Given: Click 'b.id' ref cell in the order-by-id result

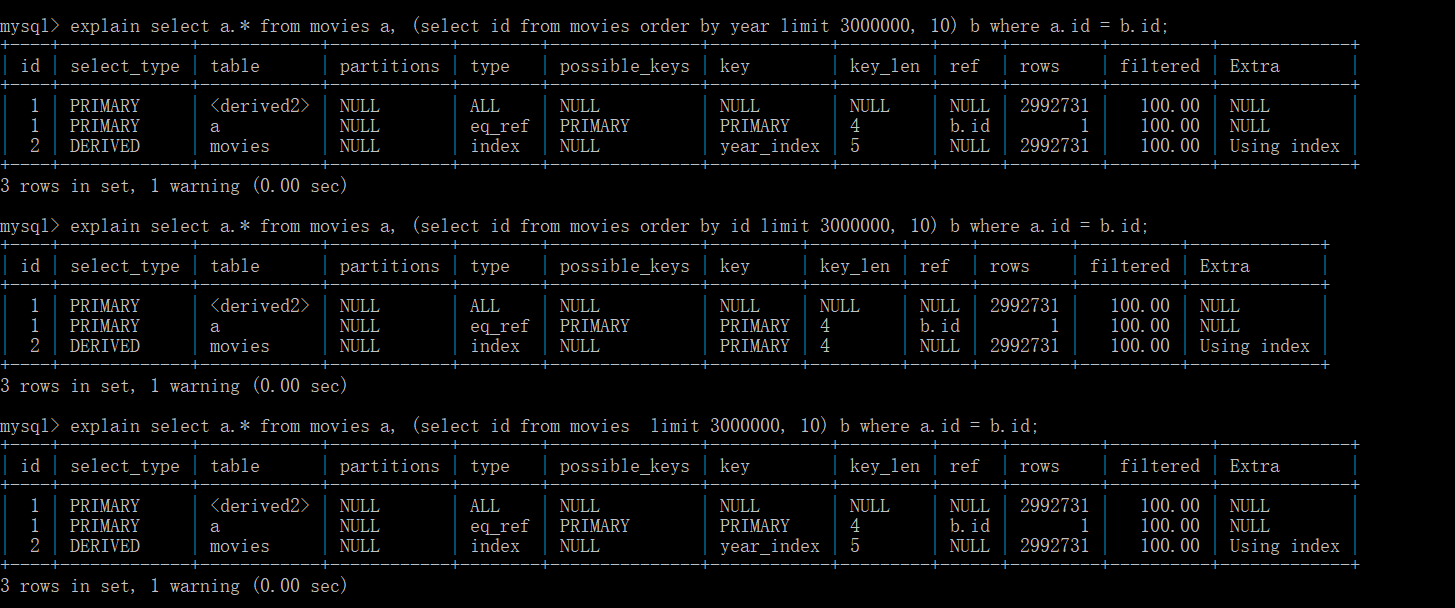Looking at the screenshot, I should point(940,326).
